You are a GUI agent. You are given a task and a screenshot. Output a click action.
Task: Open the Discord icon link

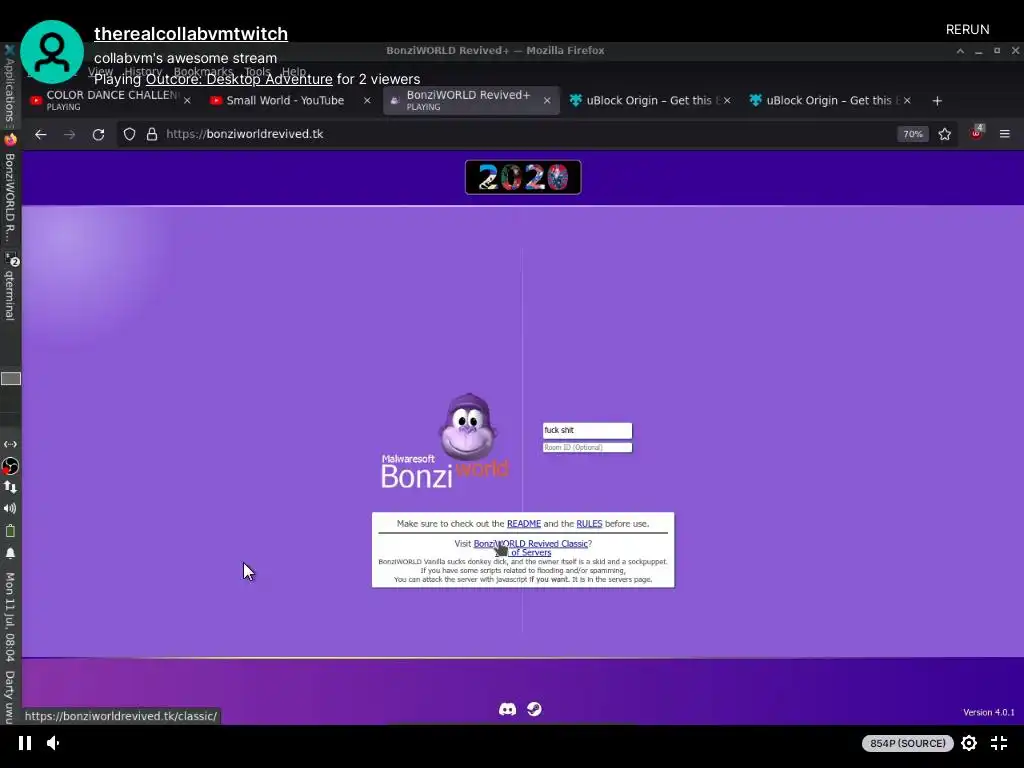click(507, 709)
